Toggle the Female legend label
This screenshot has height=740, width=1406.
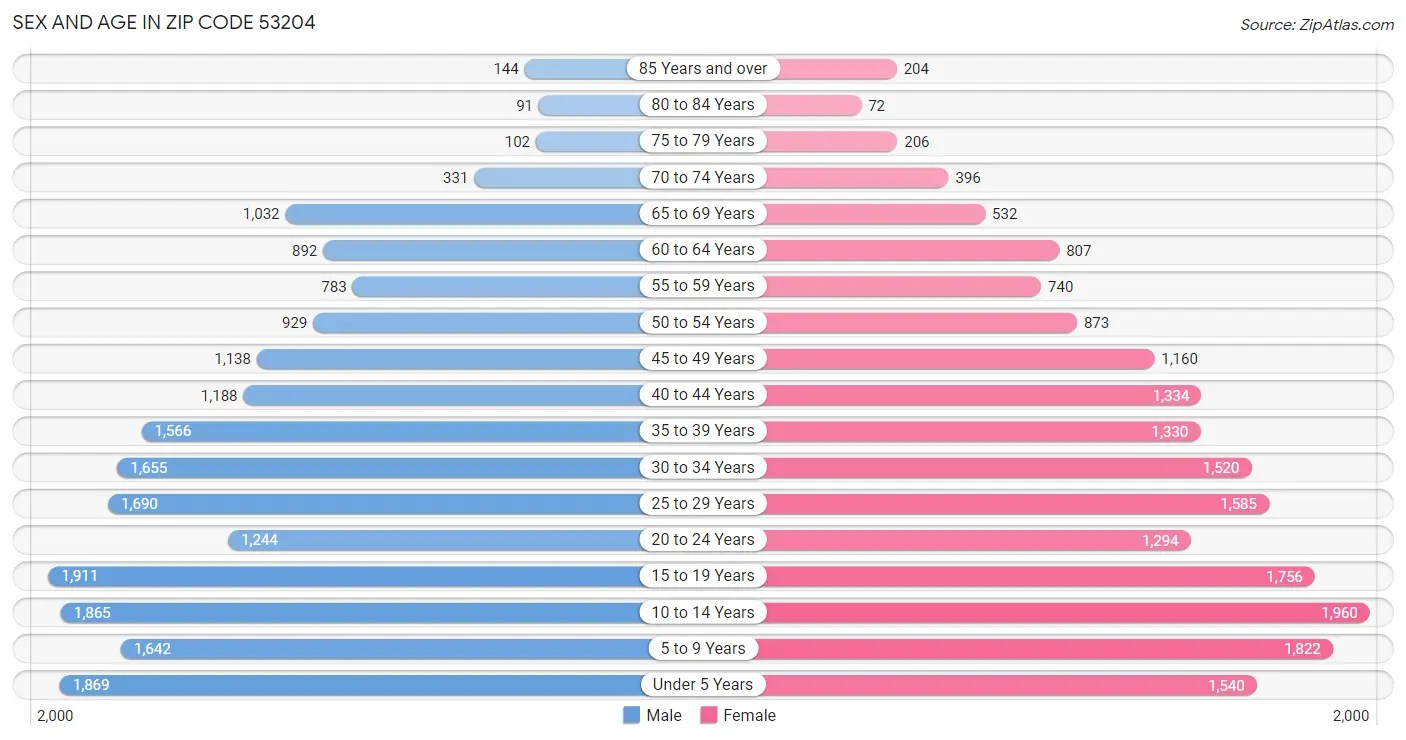coord(749,715)
